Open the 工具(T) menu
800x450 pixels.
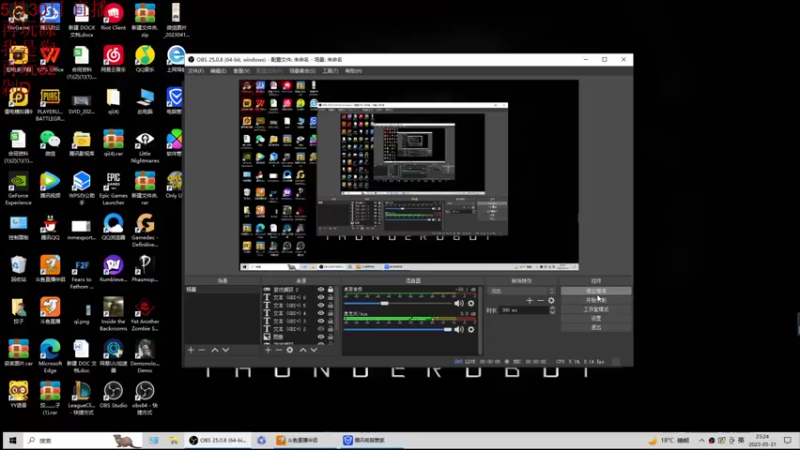point(330,71)
